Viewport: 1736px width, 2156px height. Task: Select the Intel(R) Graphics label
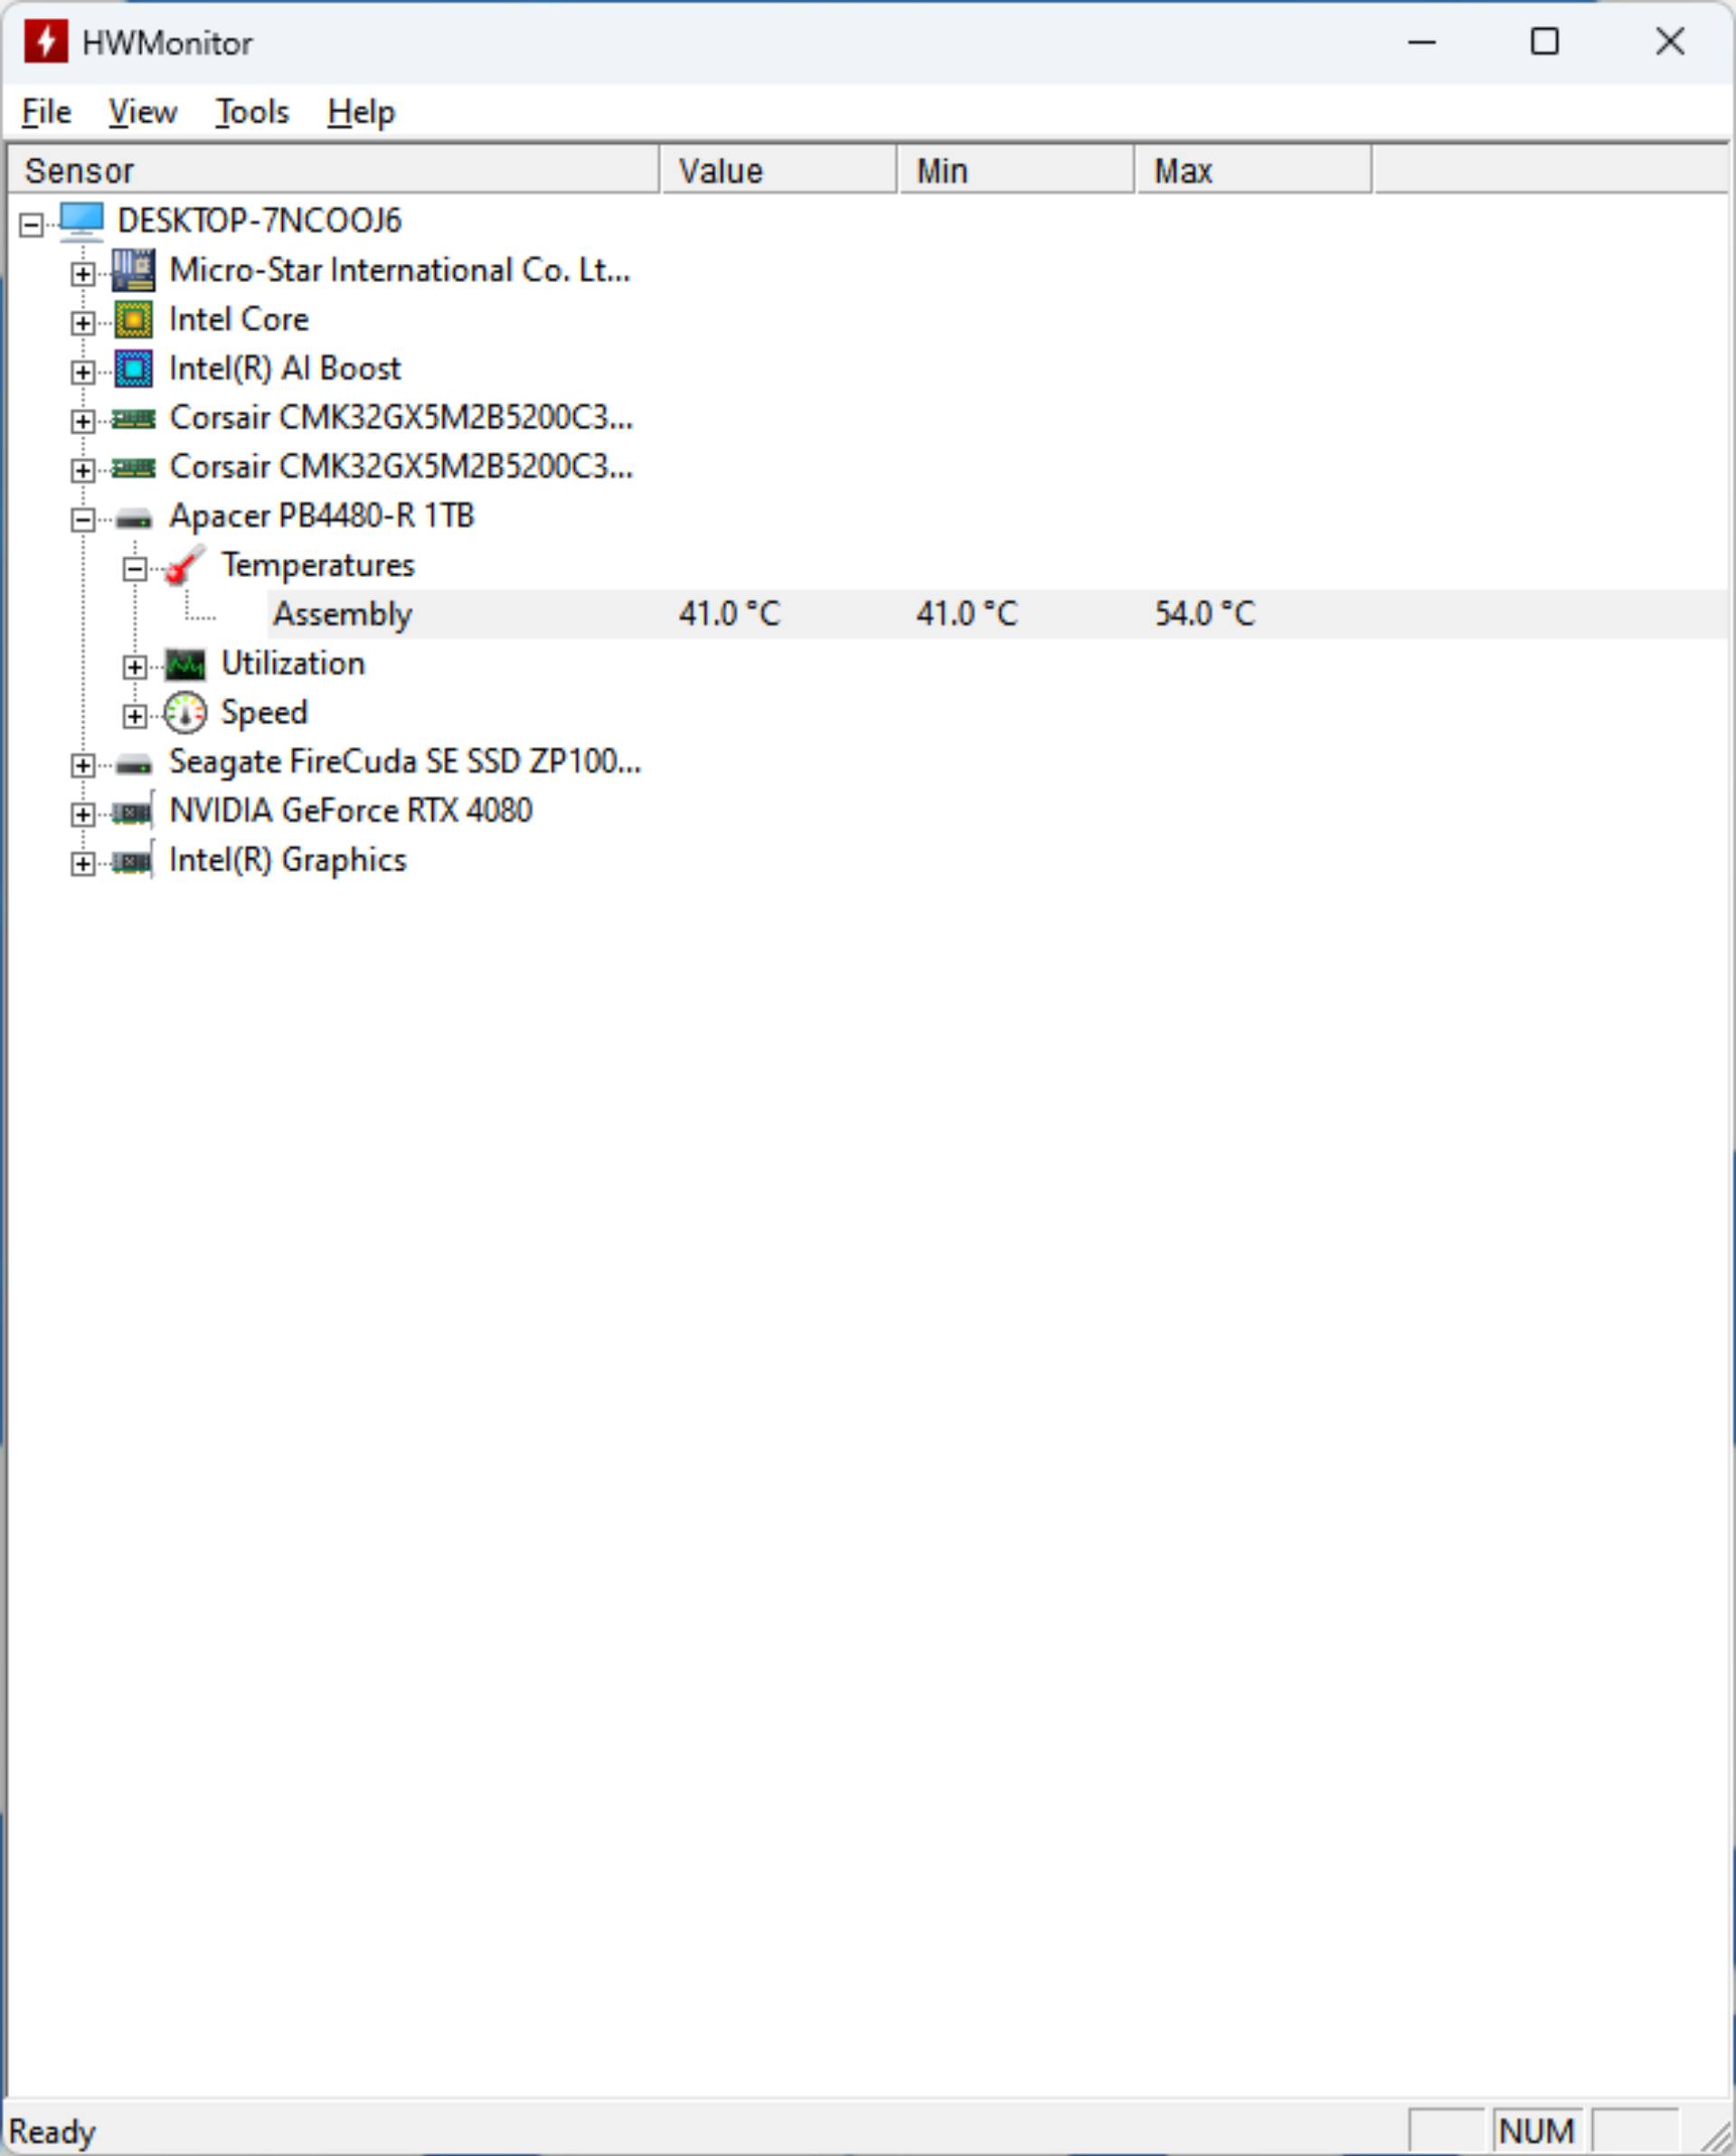[x=288, y=860]
